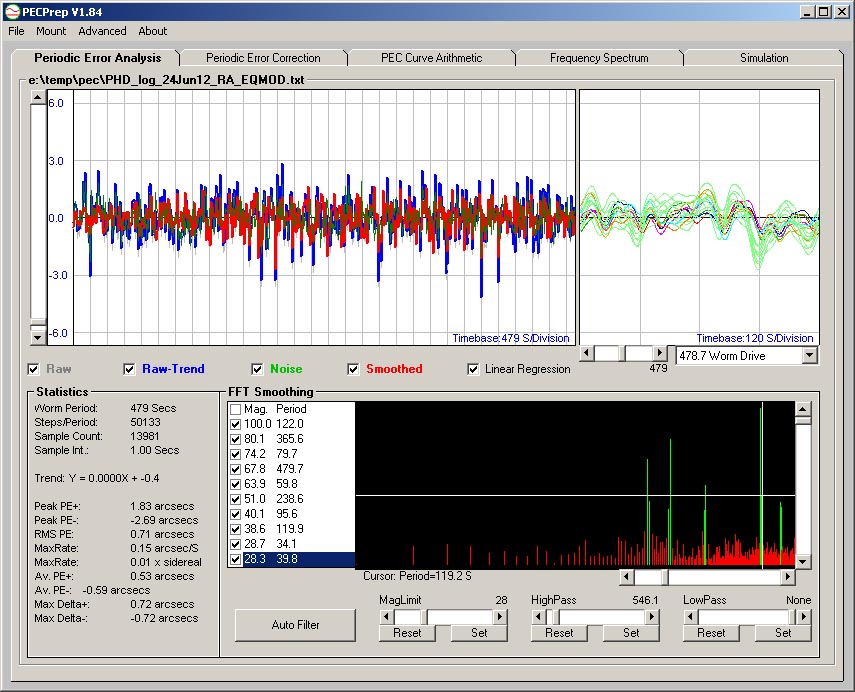855x692 pixels.
Task: Click the Worm Period value 479 Secs
Action: pyautogui.click(x=153, y=408)
